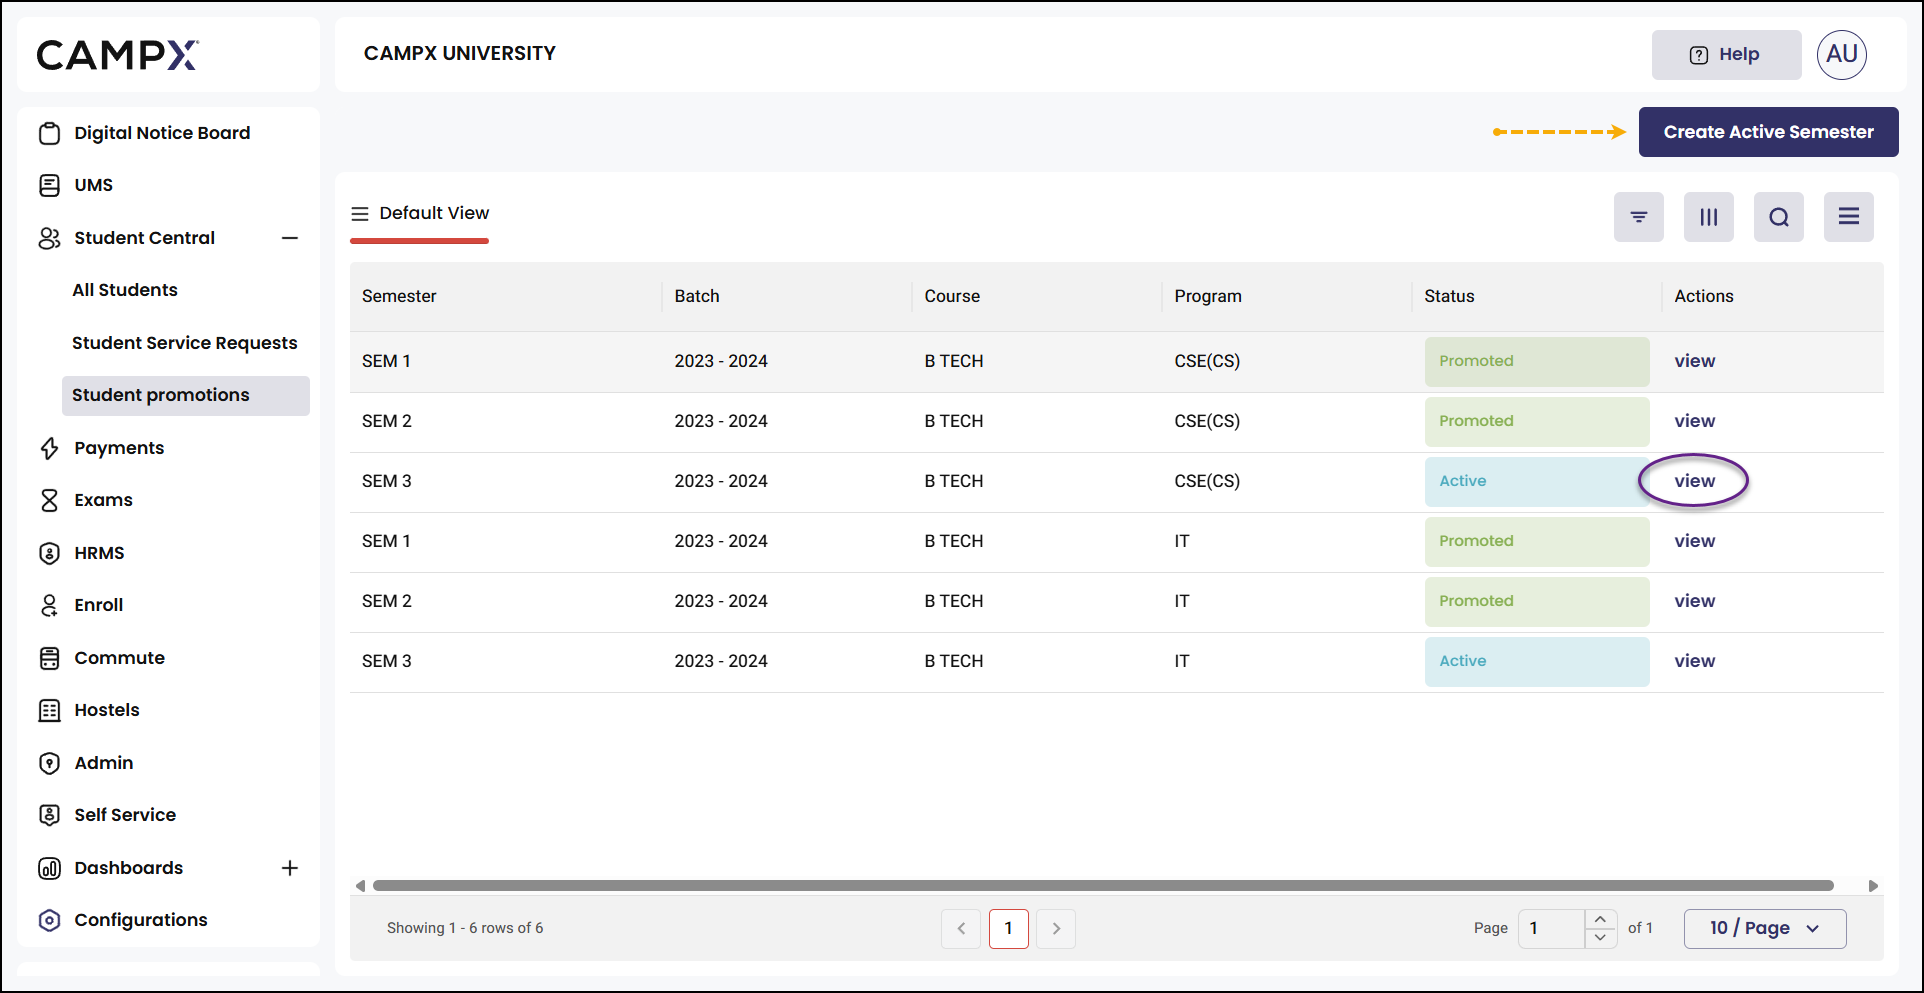1924x993 pixels.
Task: Click the CAMPX logo
Action: (118, 55)
